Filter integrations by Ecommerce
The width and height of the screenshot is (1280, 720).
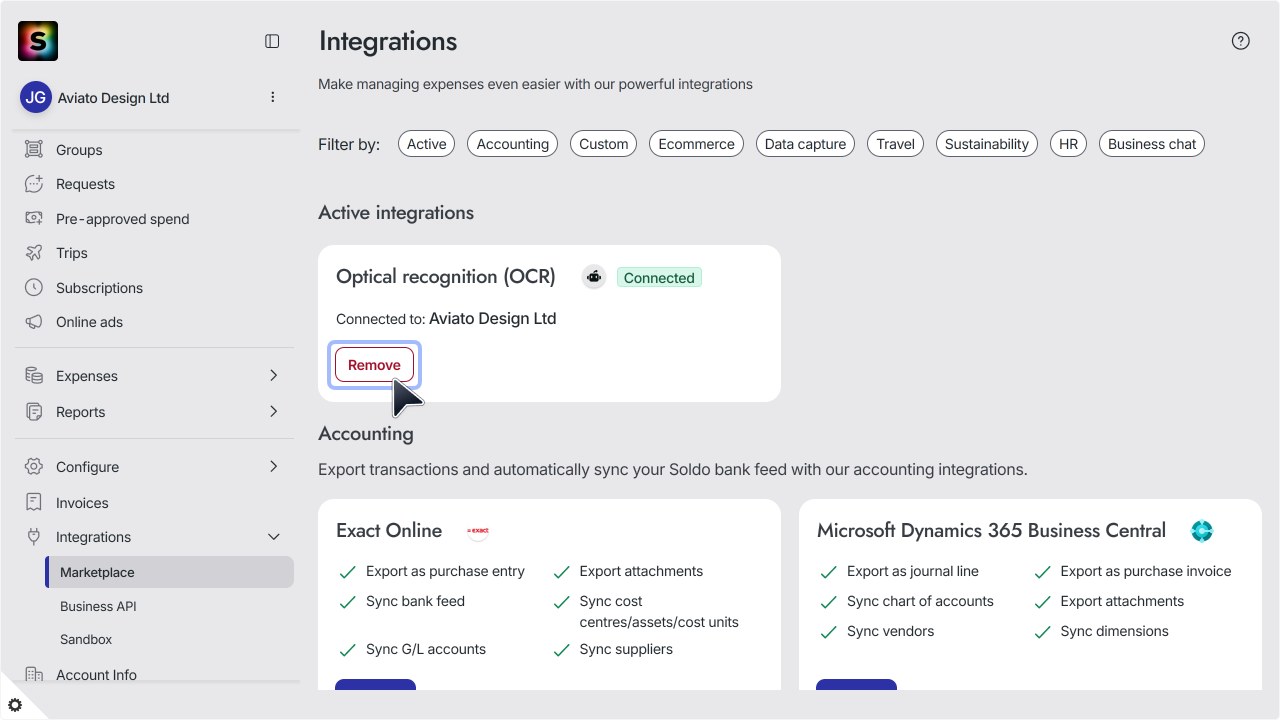[696, 144]
